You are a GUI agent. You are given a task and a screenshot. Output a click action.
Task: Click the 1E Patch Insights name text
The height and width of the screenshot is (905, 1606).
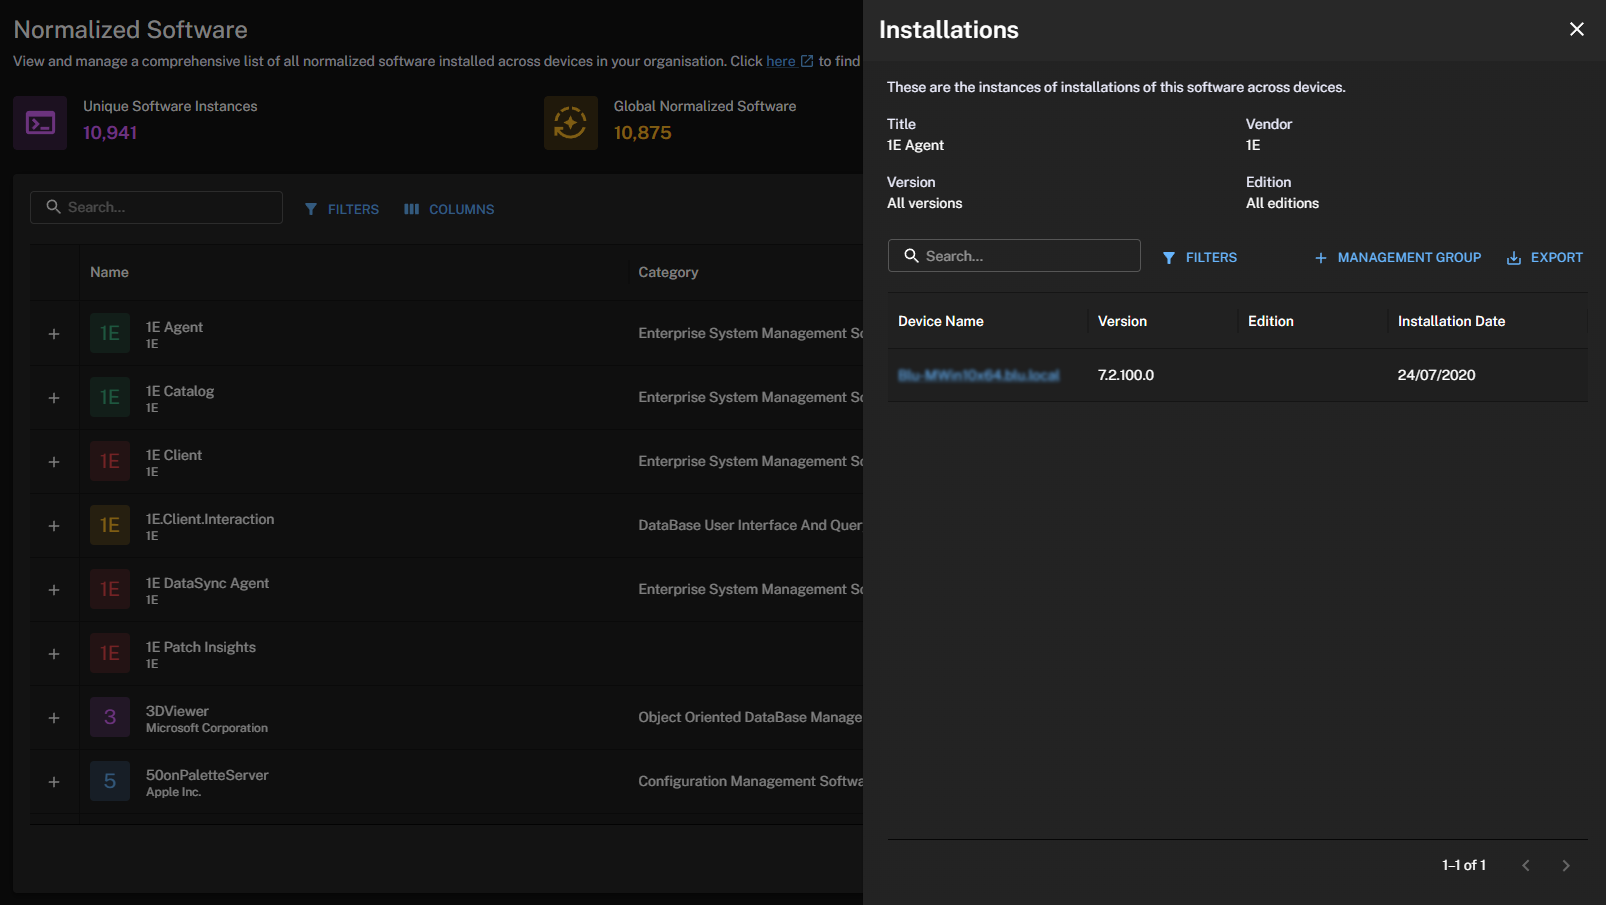click(x=201, y=647)
